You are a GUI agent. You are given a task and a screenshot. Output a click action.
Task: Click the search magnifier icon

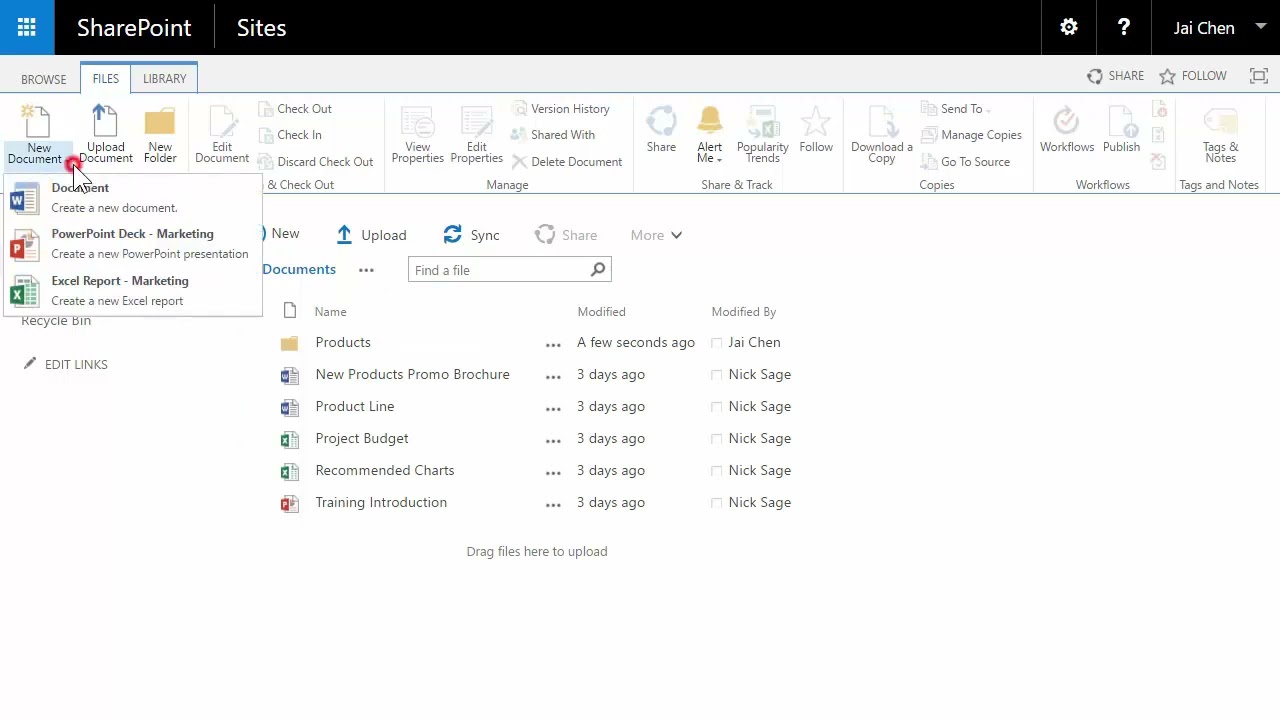click(x=598, y=269)
